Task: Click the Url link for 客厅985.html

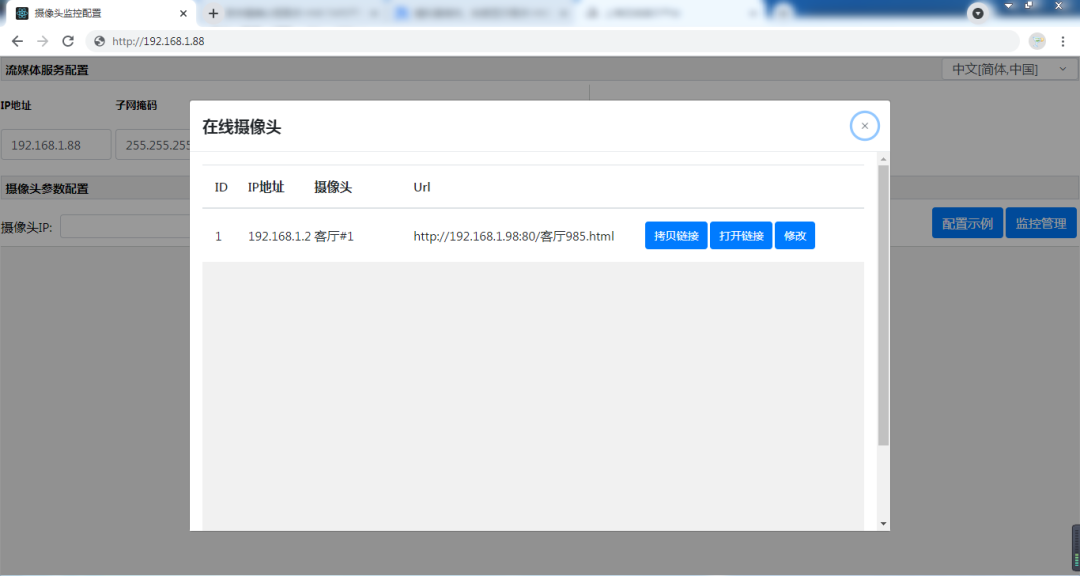Action: 513,237
